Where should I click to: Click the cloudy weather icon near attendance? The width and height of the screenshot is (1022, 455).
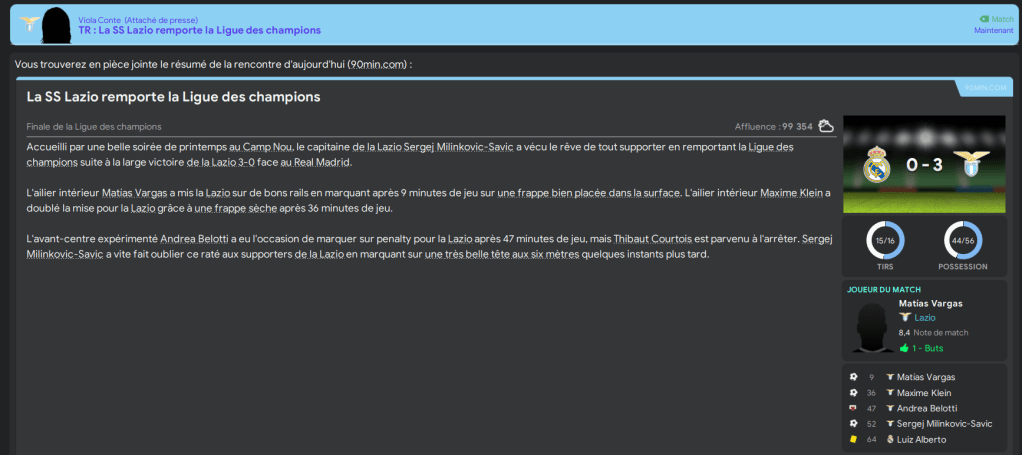[x=826, y=126]
